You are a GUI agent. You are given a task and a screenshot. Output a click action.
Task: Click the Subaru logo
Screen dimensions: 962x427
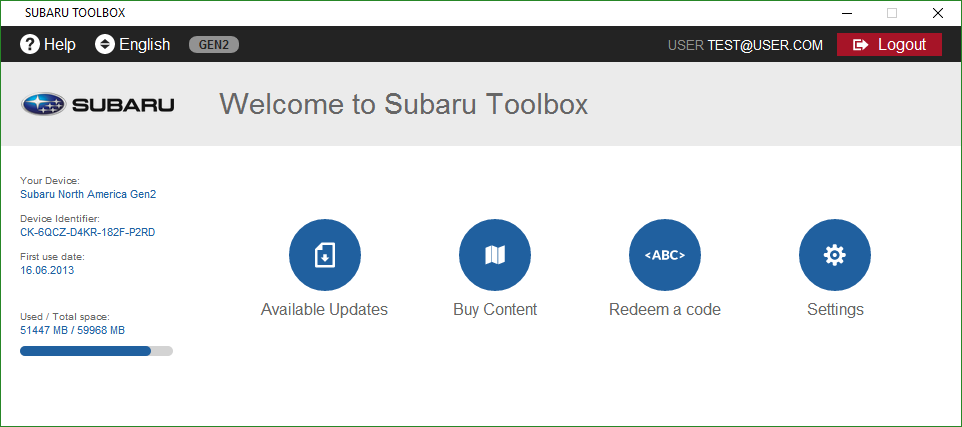[98, 104]
